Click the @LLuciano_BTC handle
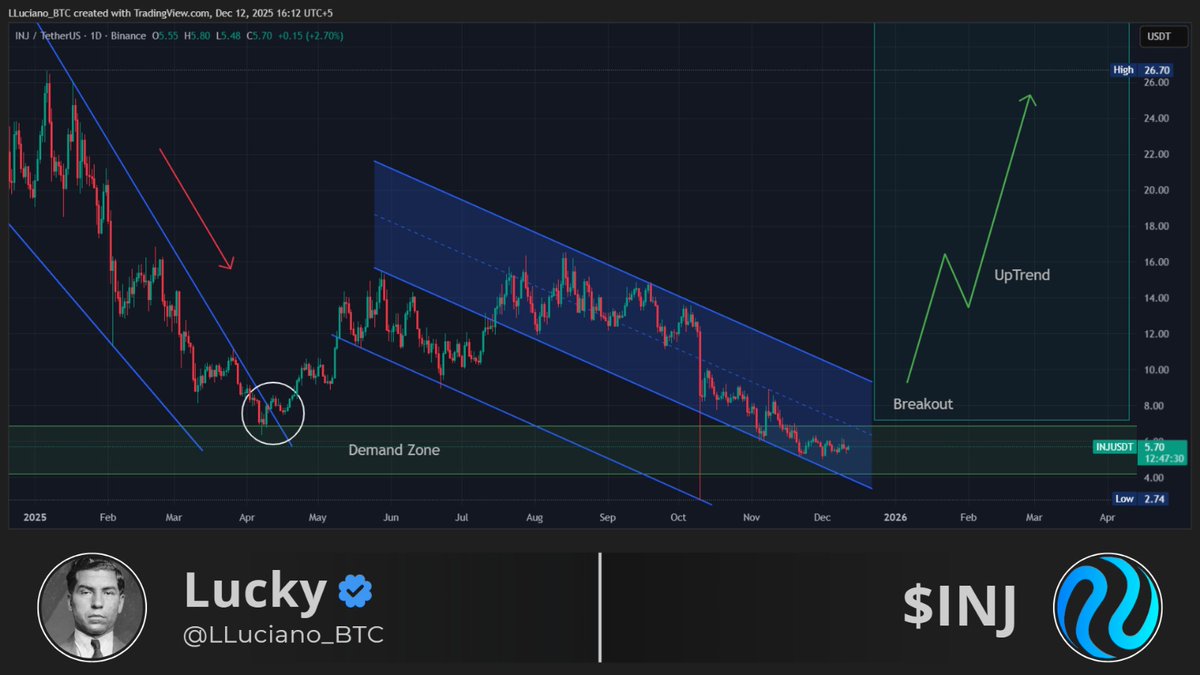 [x=283, y=633]
